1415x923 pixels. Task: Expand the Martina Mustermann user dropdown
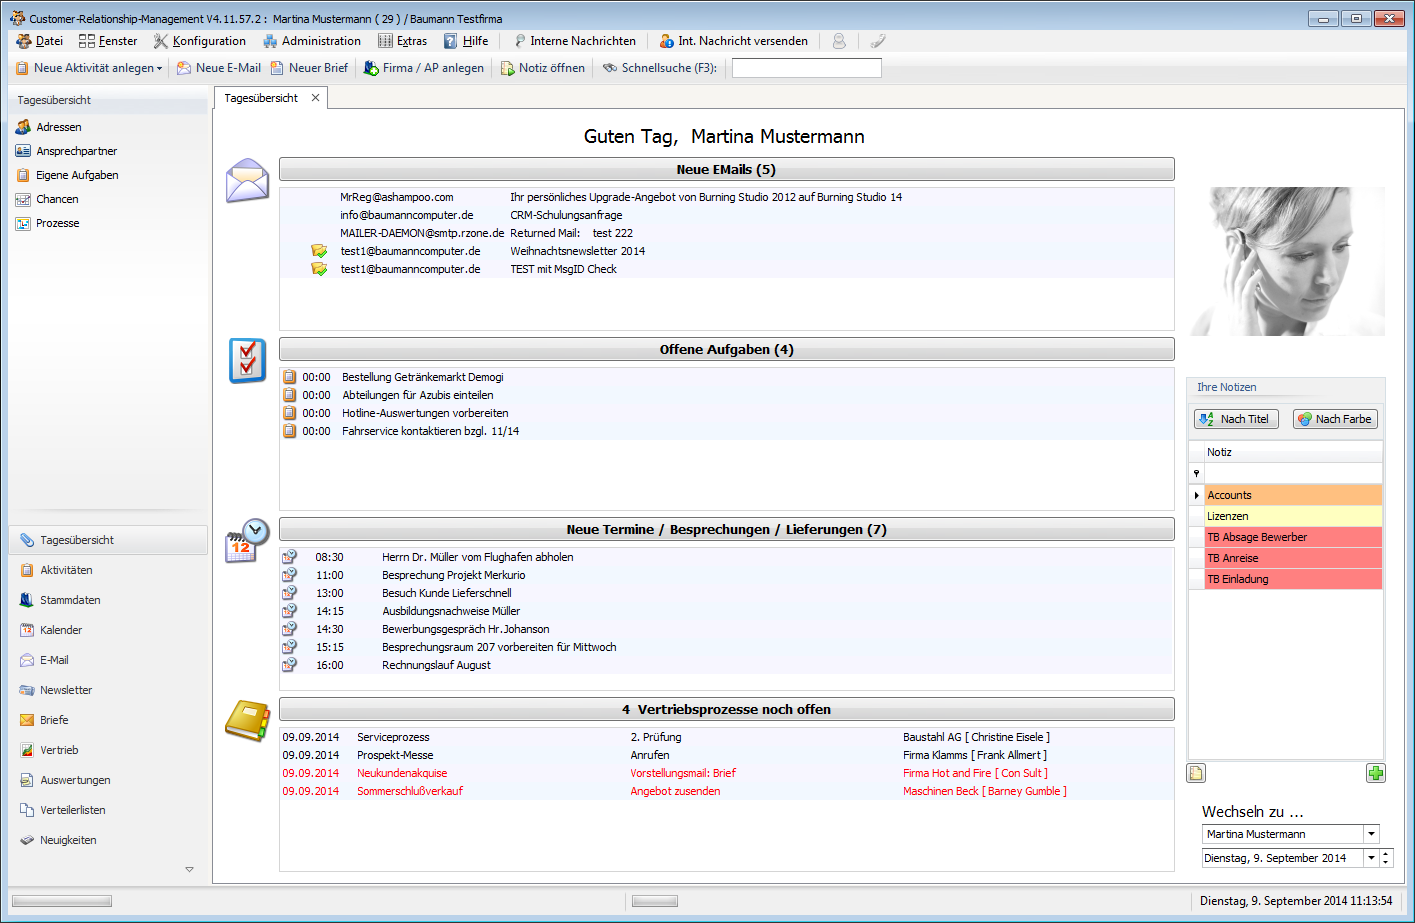click(x=1371, y=834)
